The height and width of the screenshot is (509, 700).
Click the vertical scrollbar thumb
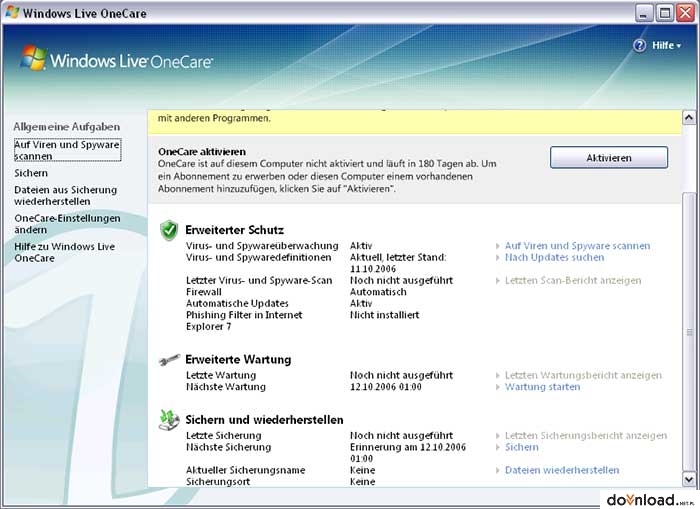click(689, 332)
